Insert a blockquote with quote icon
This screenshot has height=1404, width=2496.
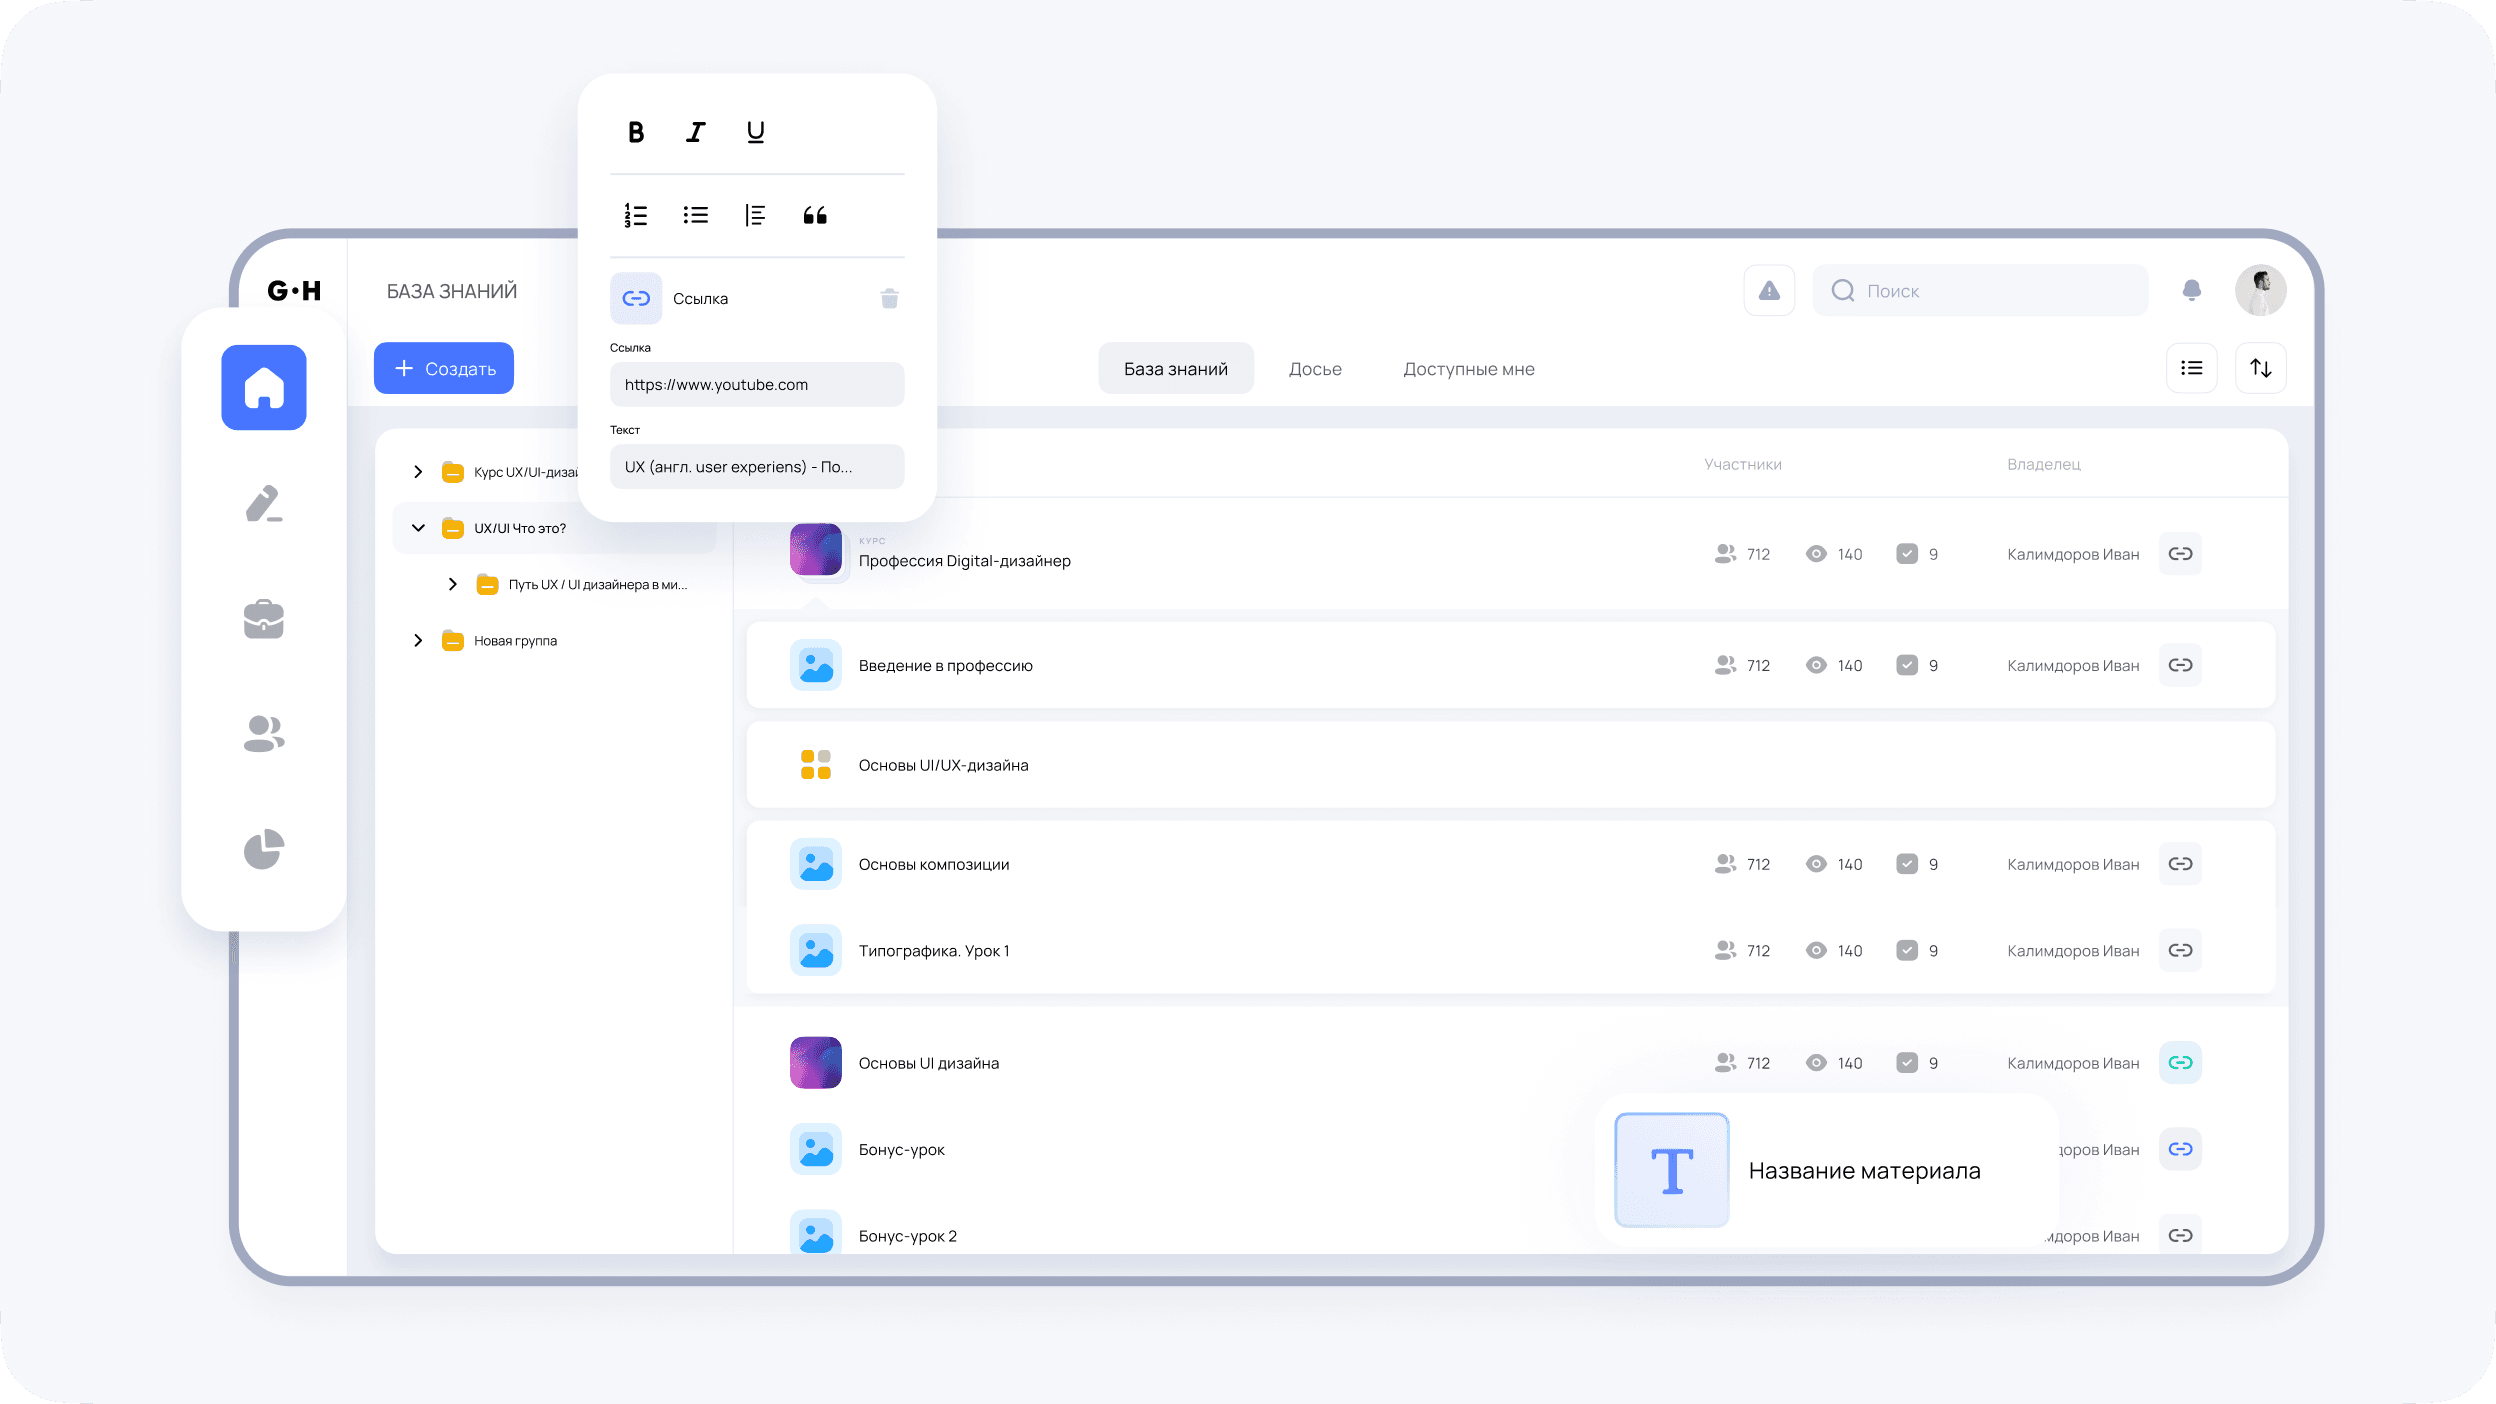coord(815,215)
